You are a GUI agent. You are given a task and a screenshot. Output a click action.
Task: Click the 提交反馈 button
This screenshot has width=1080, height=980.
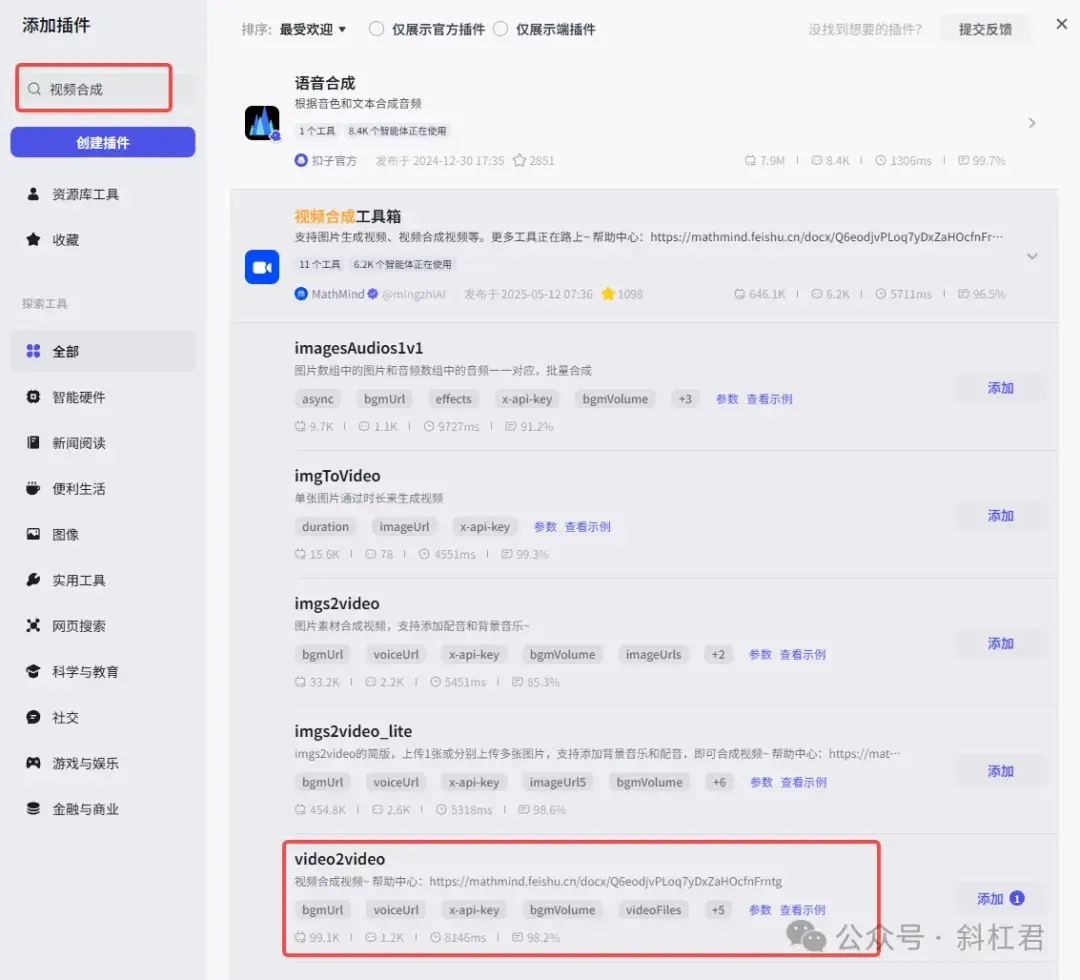(x=985, y=29)
